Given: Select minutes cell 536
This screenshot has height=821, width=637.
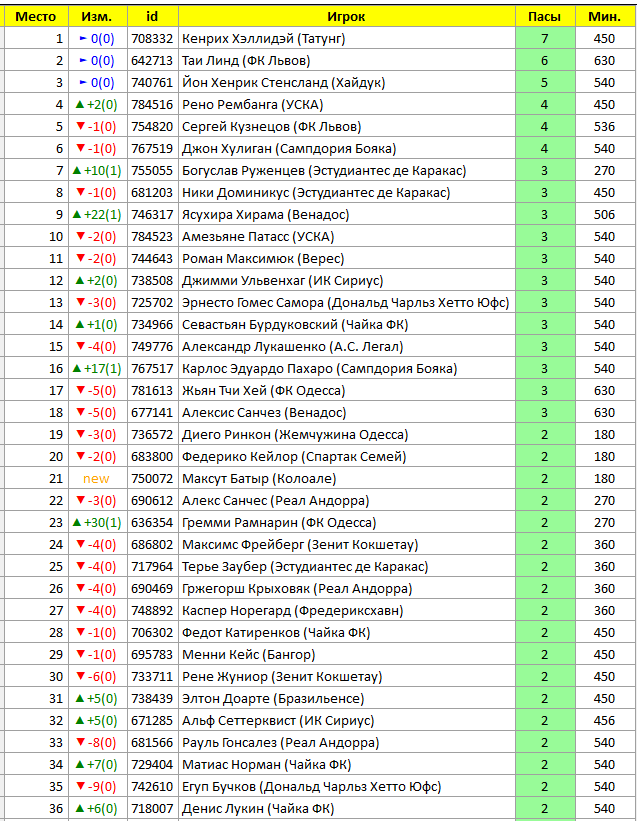Looking at the screenshot, I should (605, 127).
